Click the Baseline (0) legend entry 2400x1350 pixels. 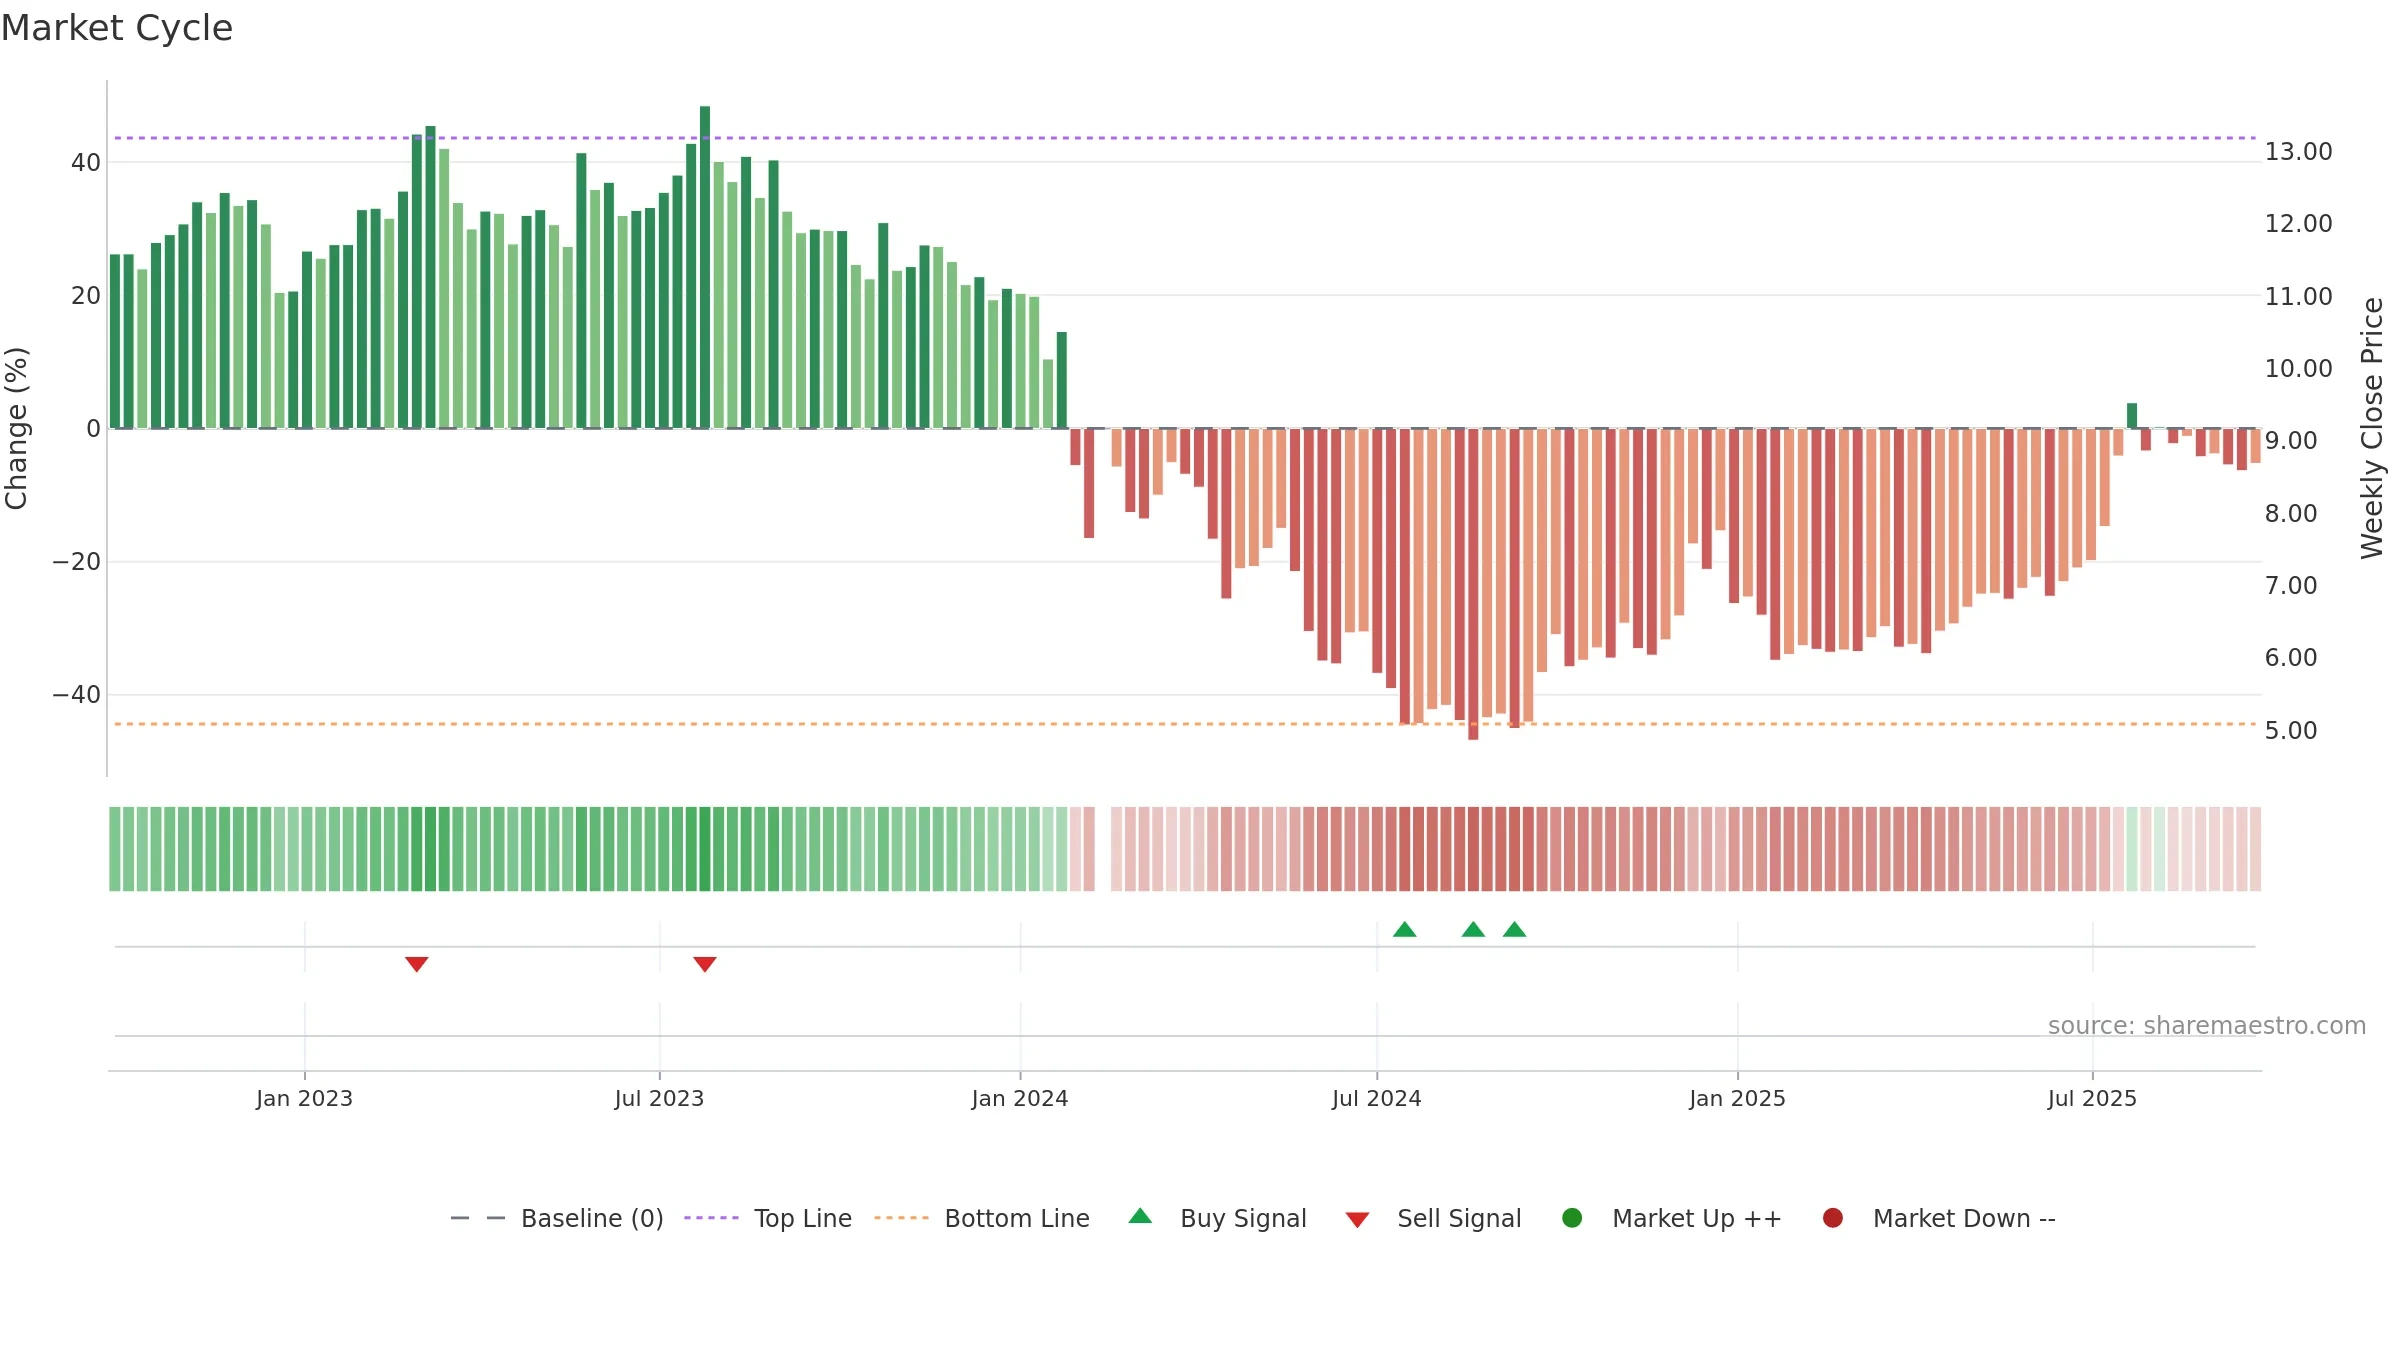[557, 1218]
